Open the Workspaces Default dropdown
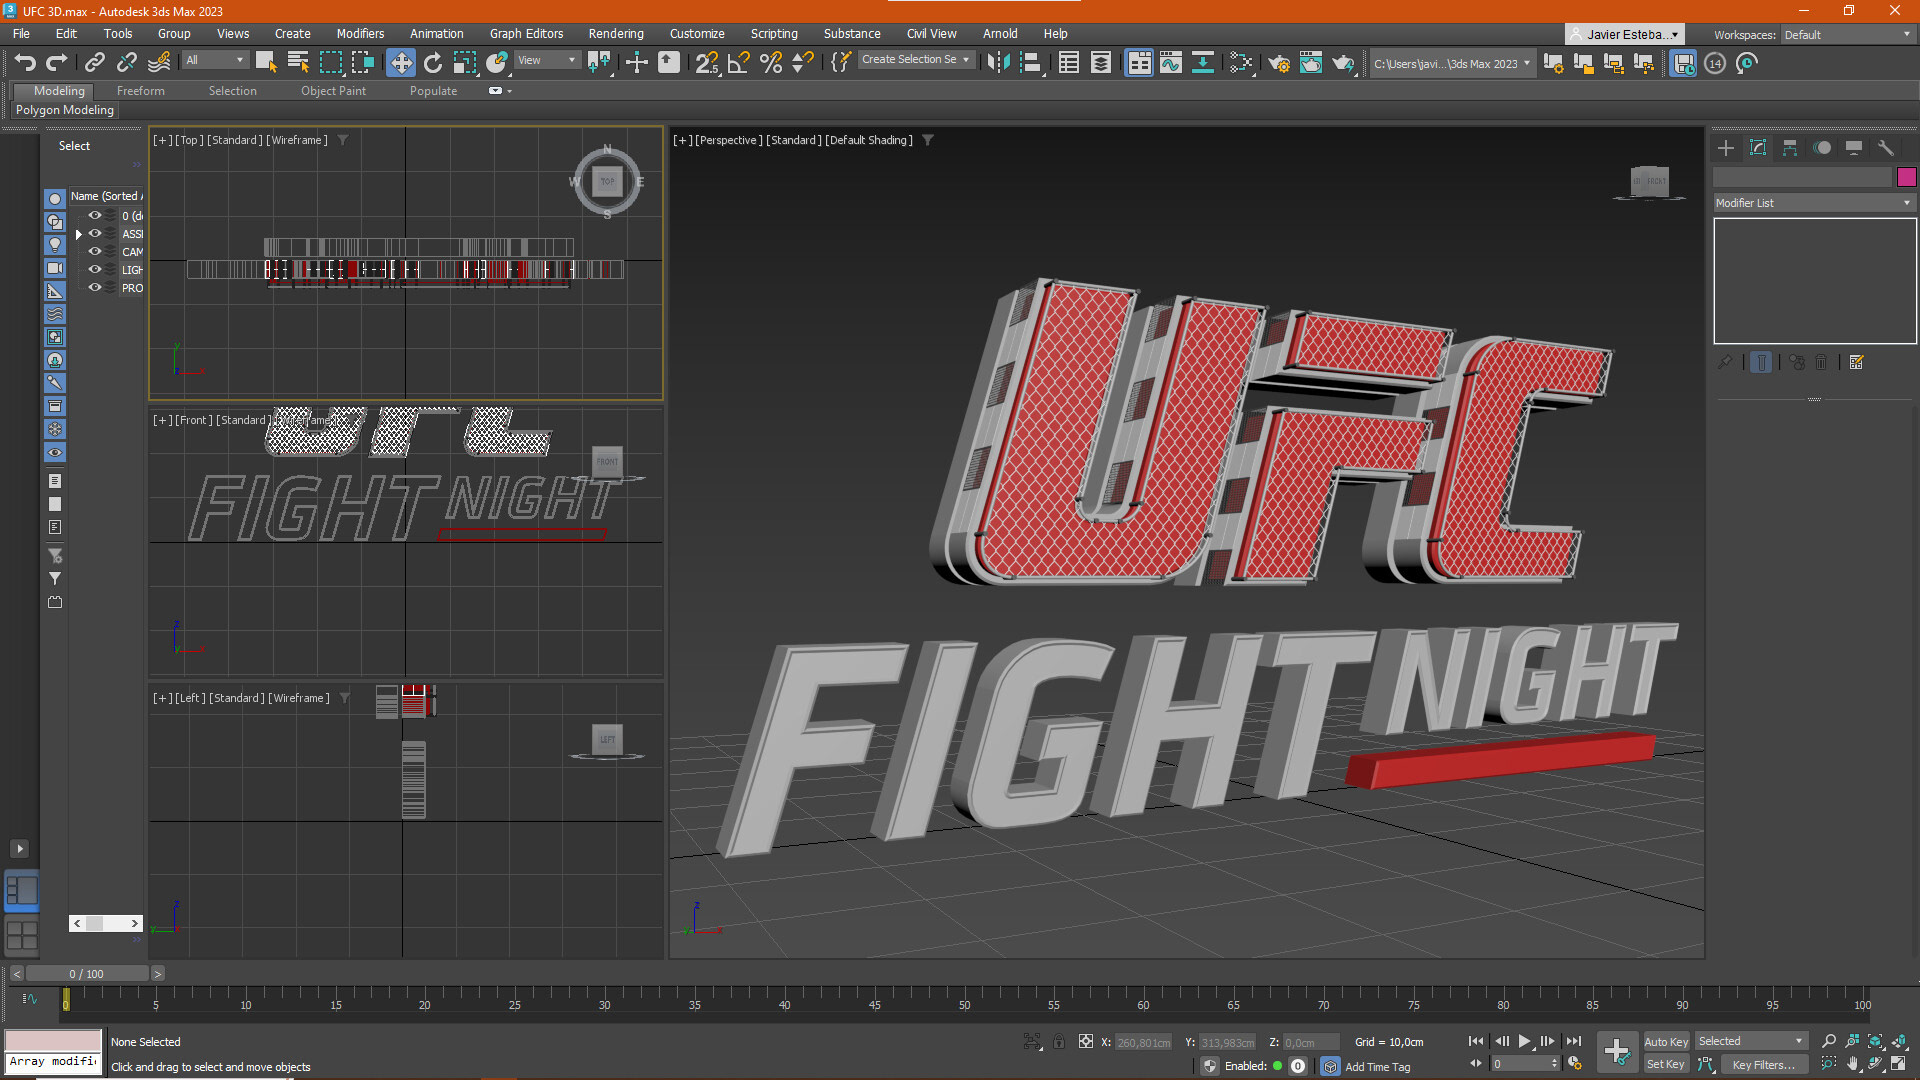This screenshot has height=1080, width=1920. (1847, 34)
